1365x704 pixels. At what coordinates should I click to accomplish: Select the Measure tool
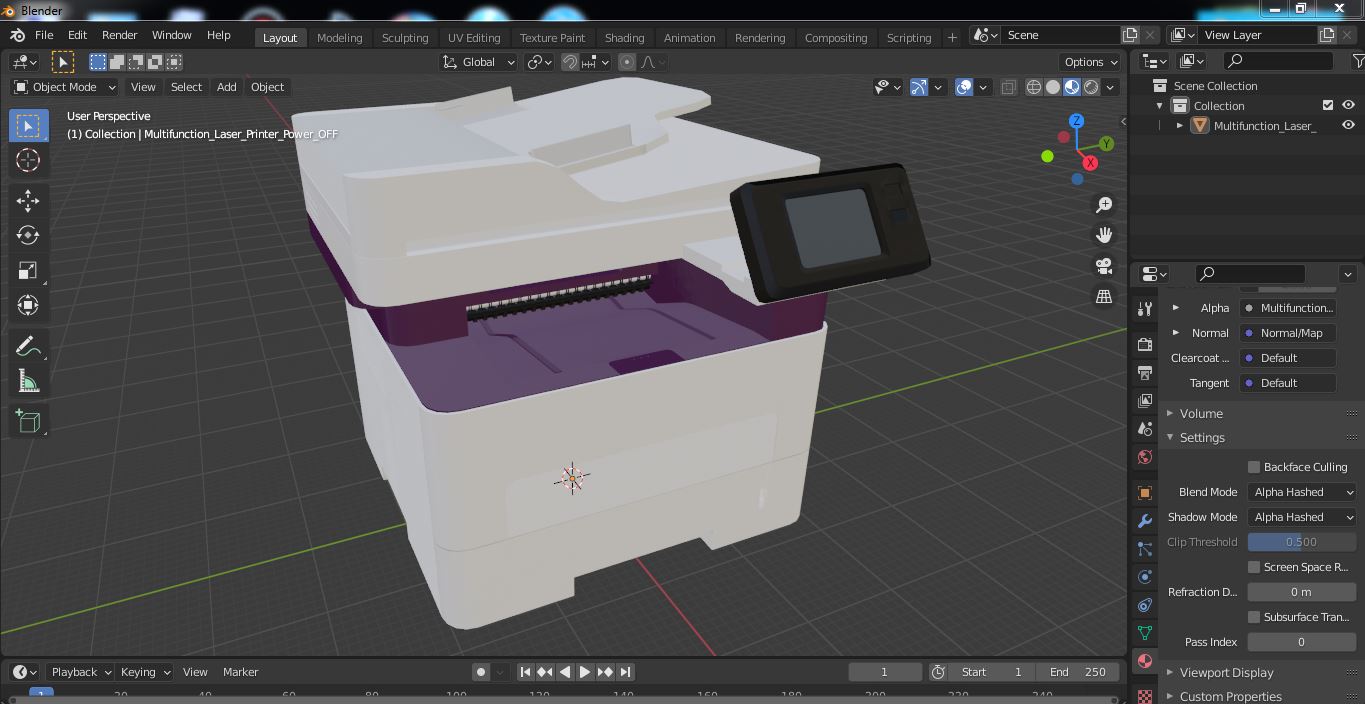pyautogui.click(x=28, y=381)
